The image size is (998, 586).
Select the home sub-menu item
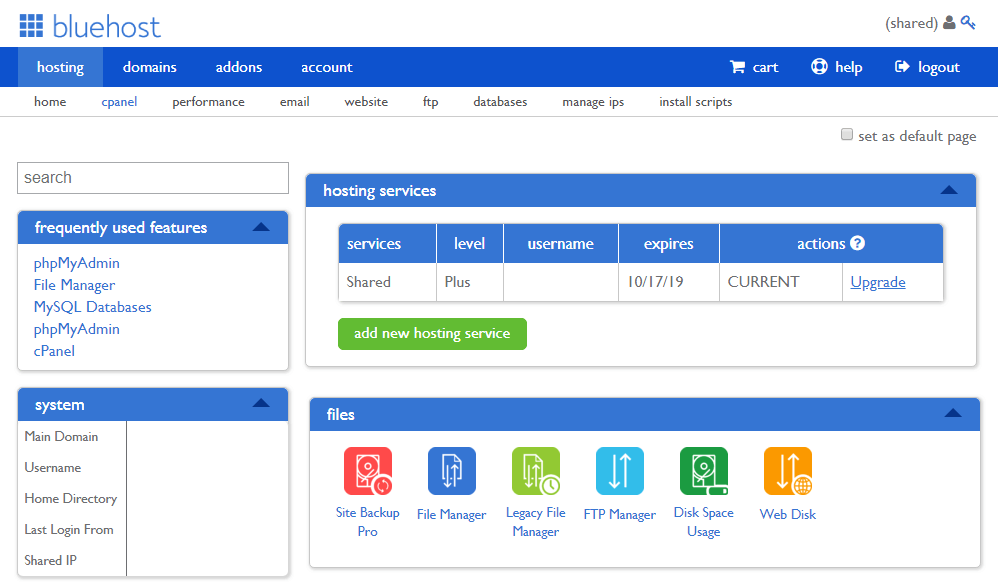click(50, 102)
